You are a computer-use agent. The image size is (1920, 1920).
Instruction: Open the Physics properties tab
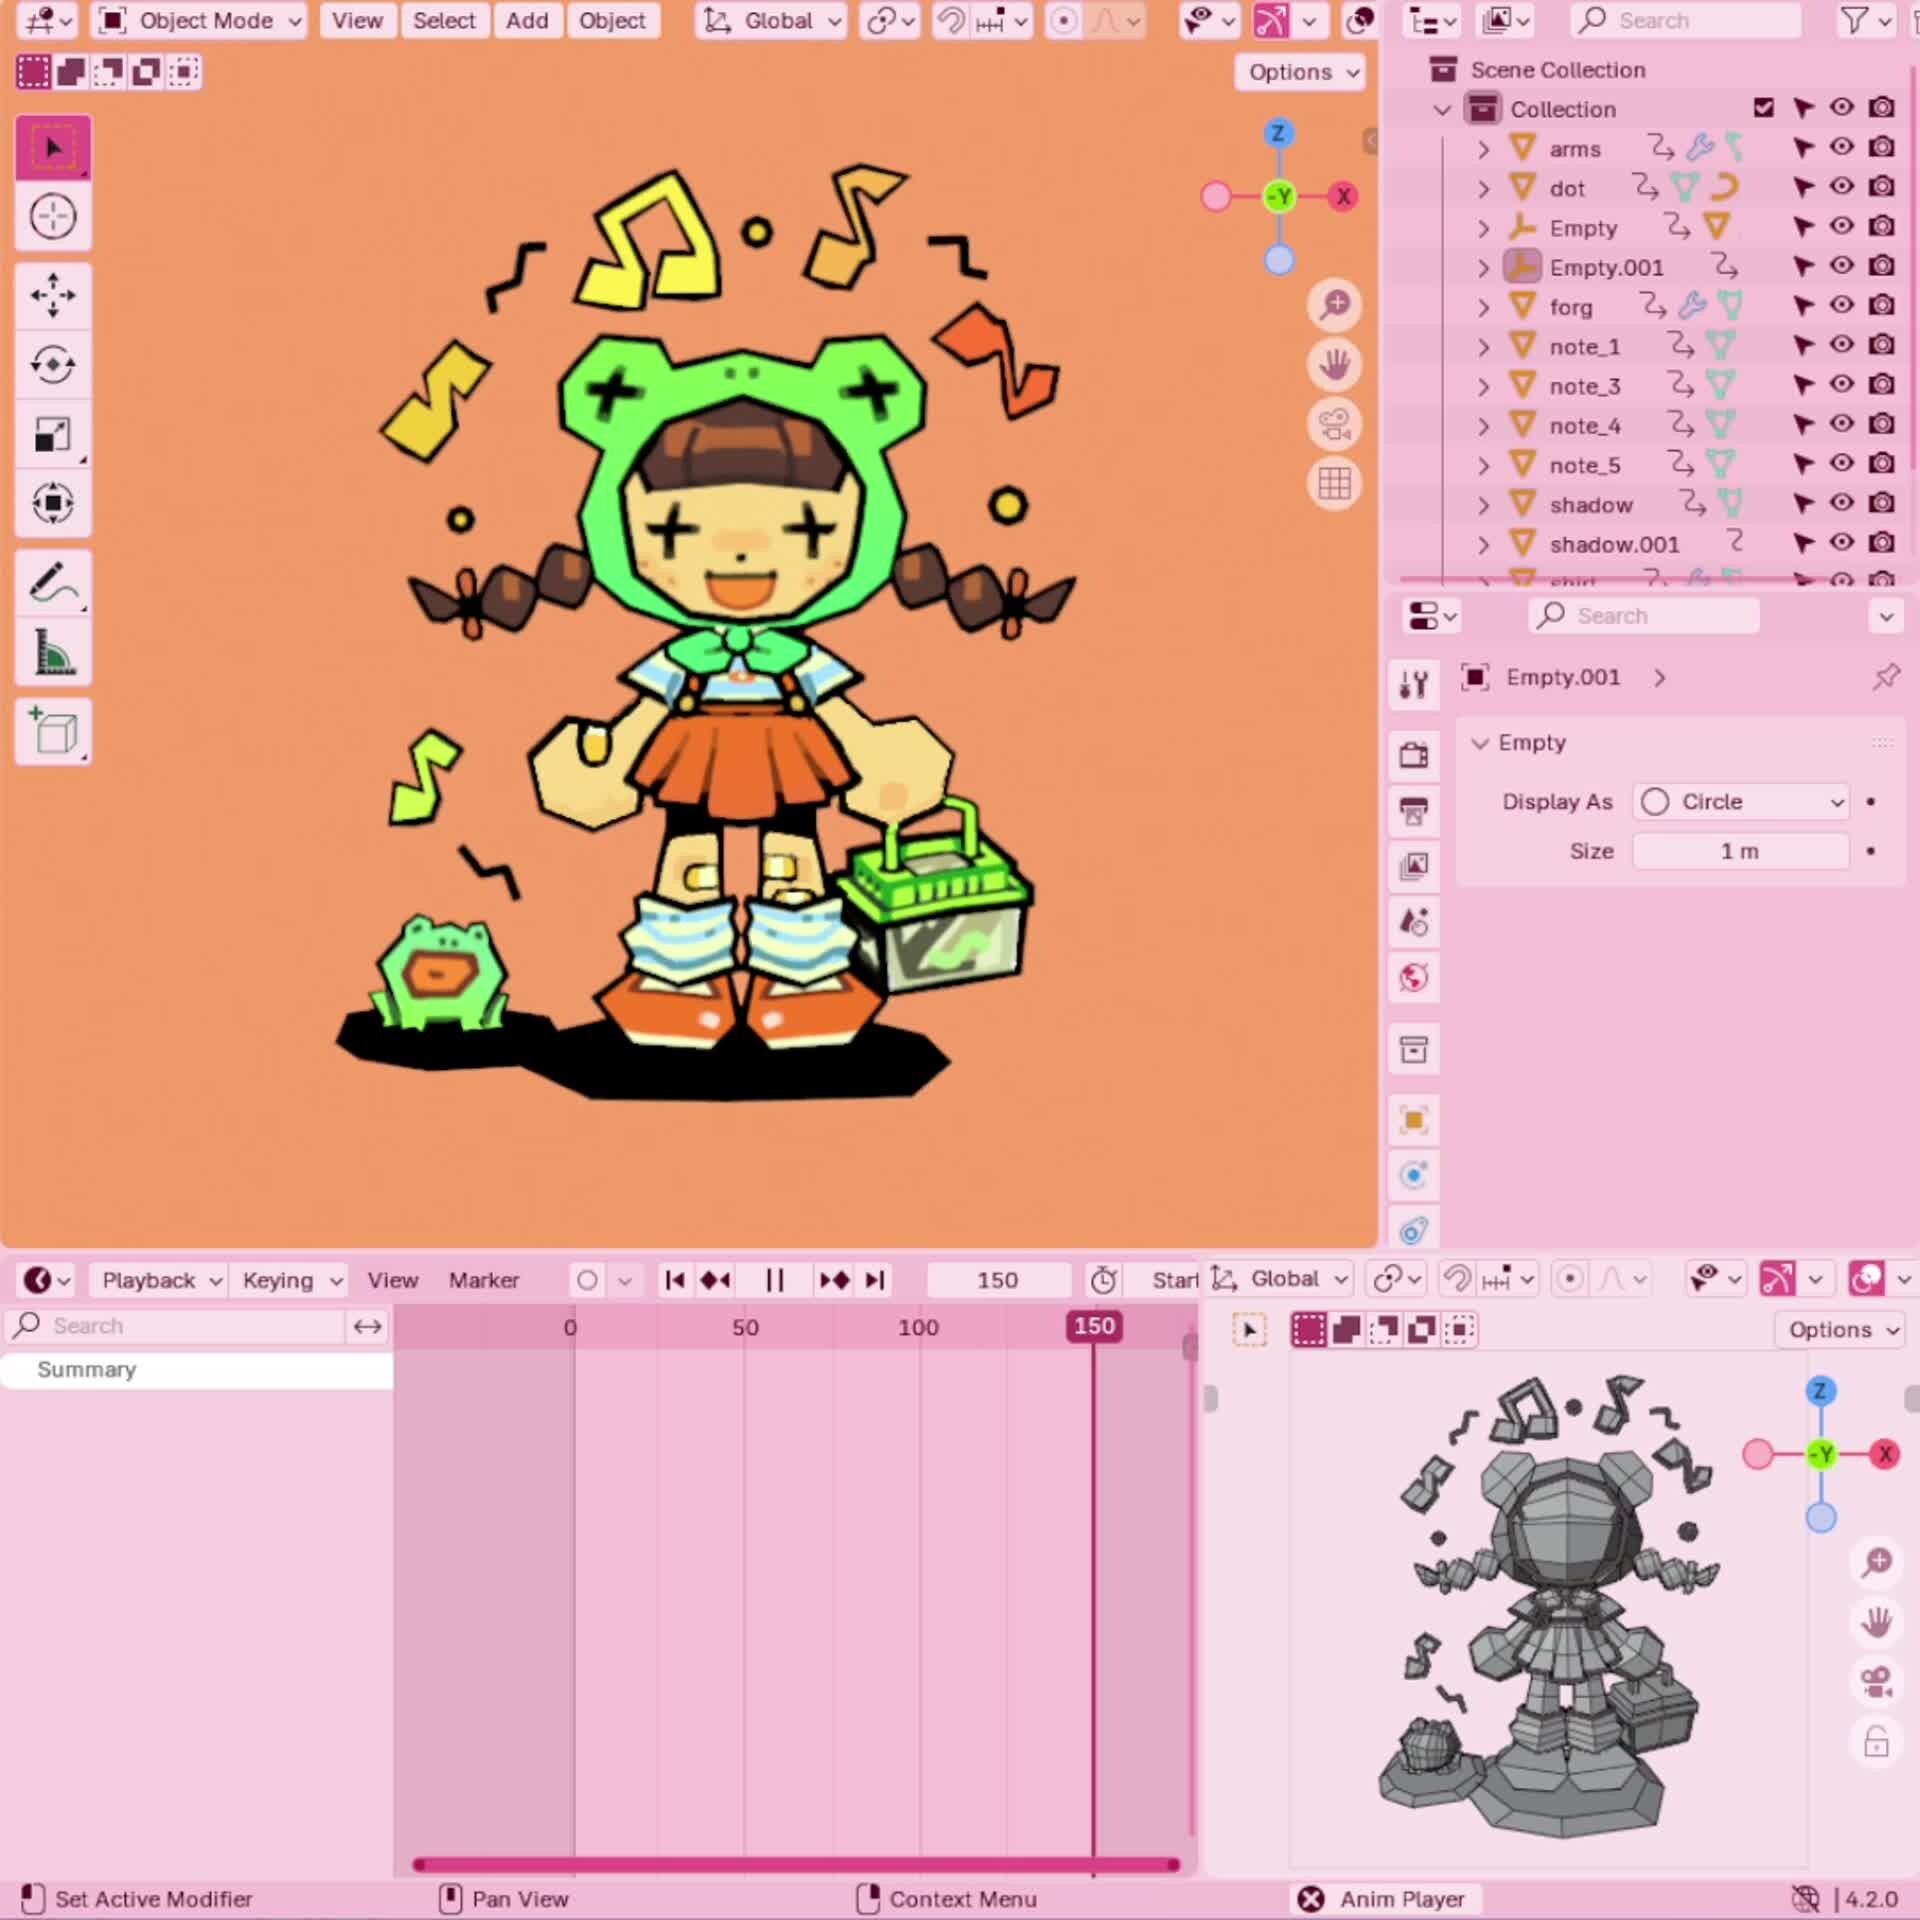point(1413,1175)
